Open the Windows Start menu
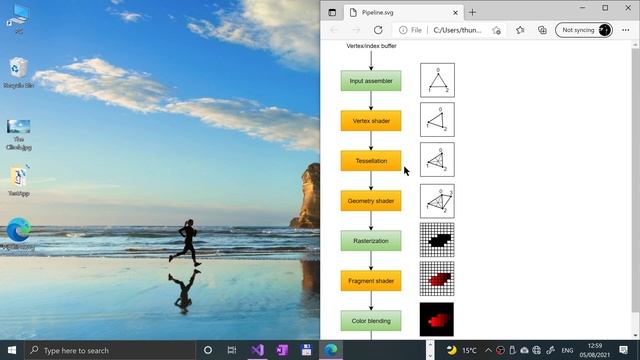This screenshot has height=360, width=640. (12, 350)
